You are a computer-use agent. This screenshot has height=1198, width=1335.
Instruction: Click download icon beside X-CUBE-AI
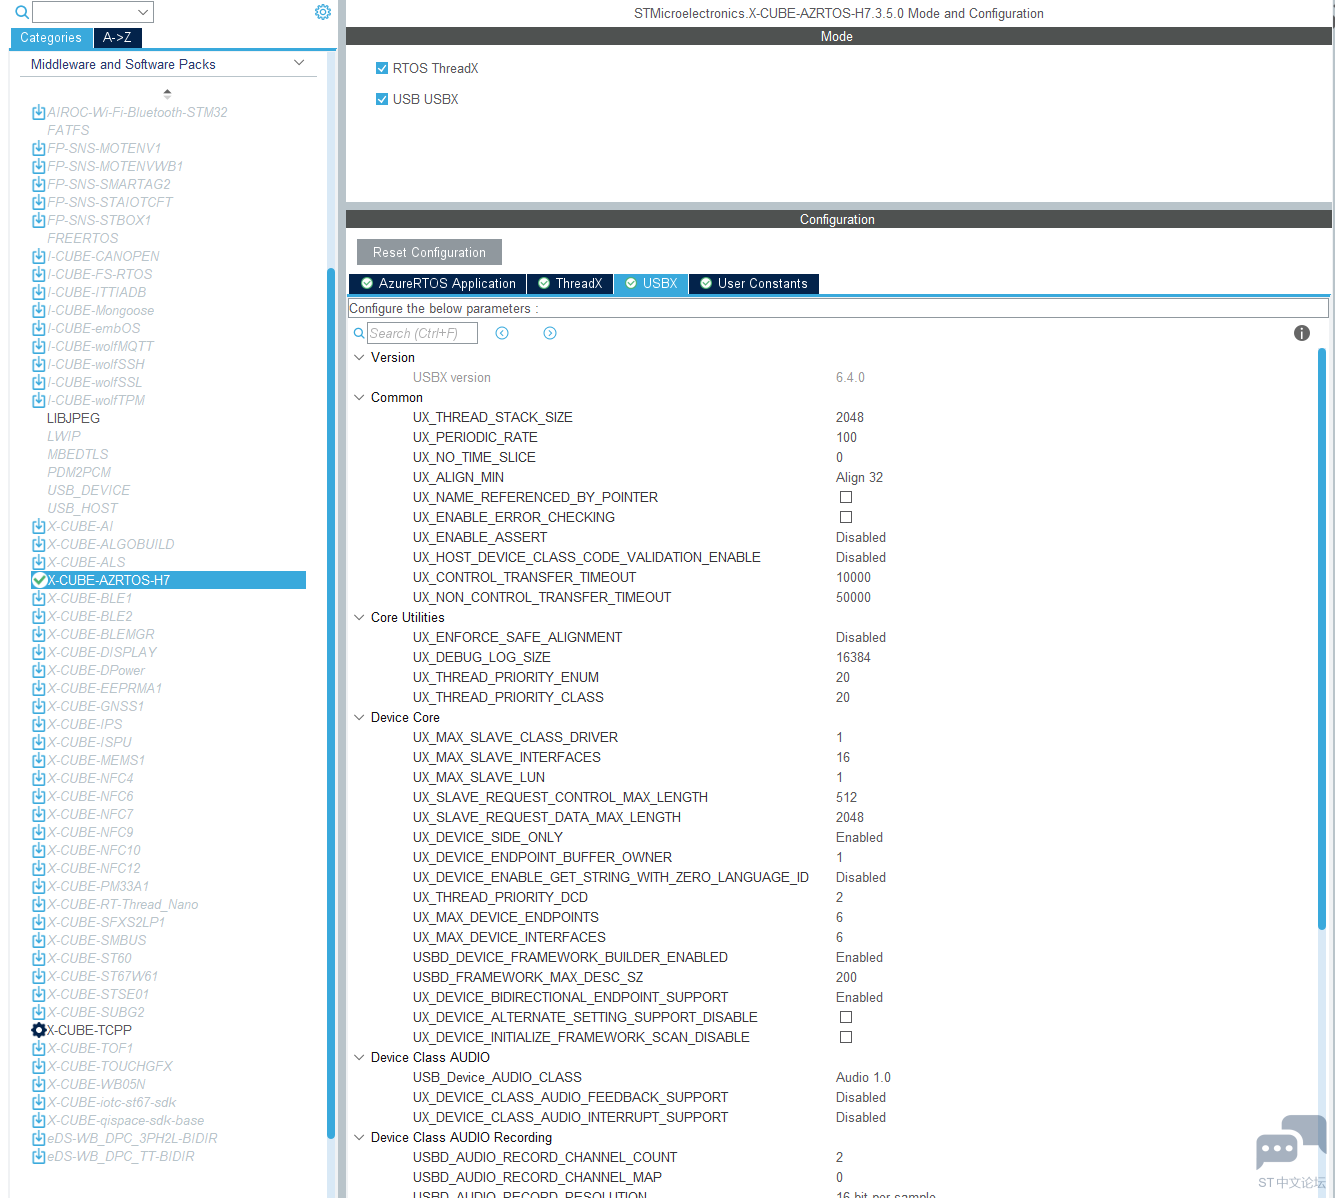click(38, 526)
